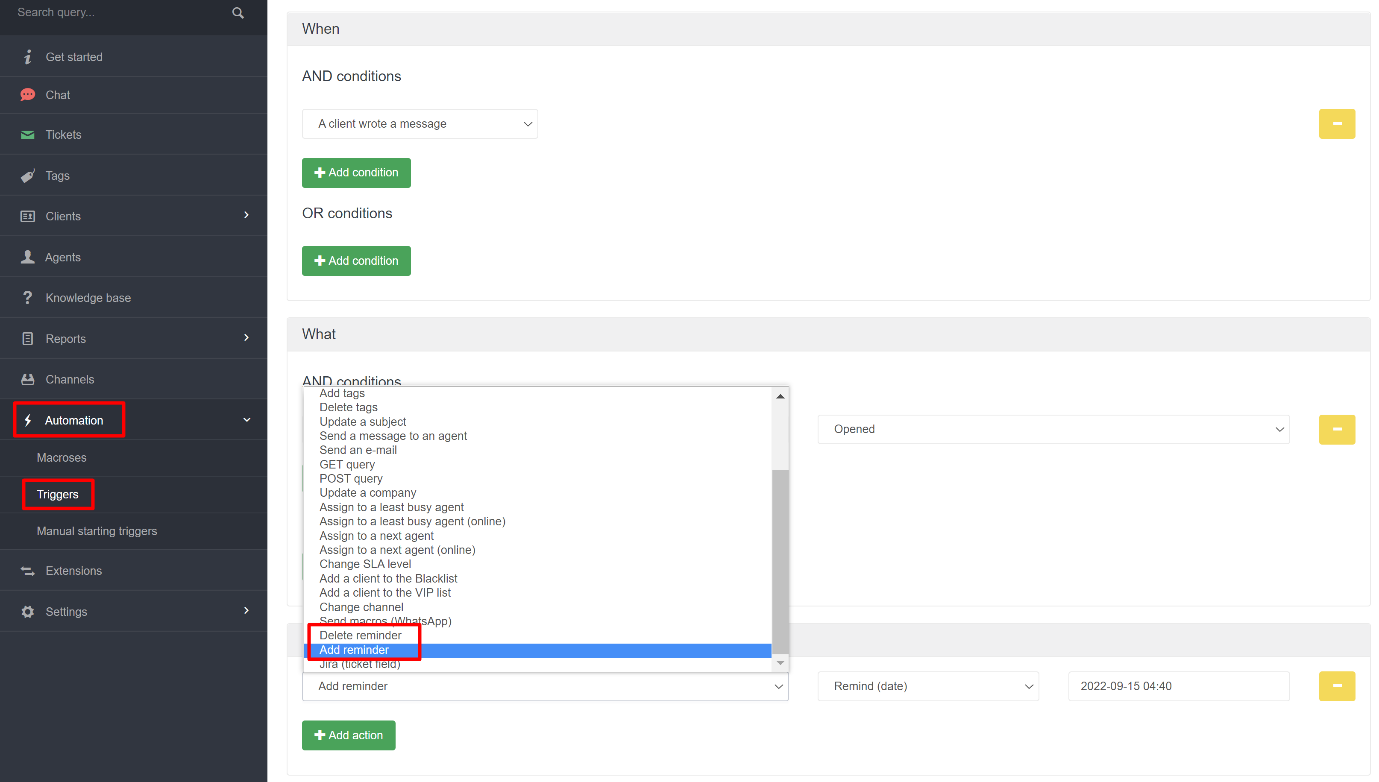Click the Automation lightning bolt icon

(27, 419)
